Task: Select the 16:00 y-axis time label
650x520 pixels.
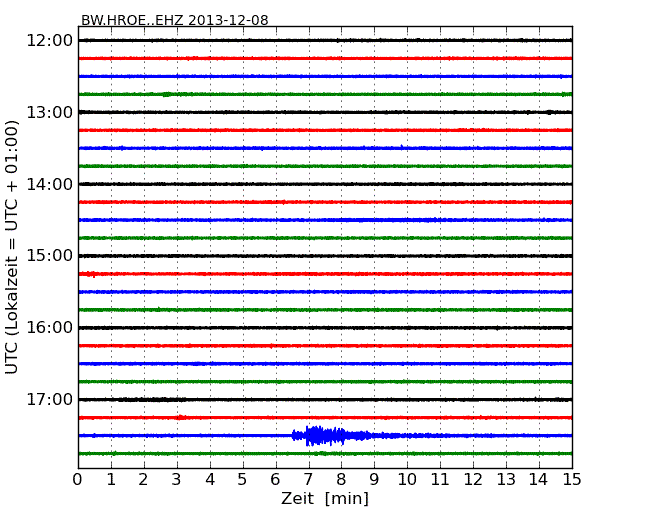Action: (50, 328)
